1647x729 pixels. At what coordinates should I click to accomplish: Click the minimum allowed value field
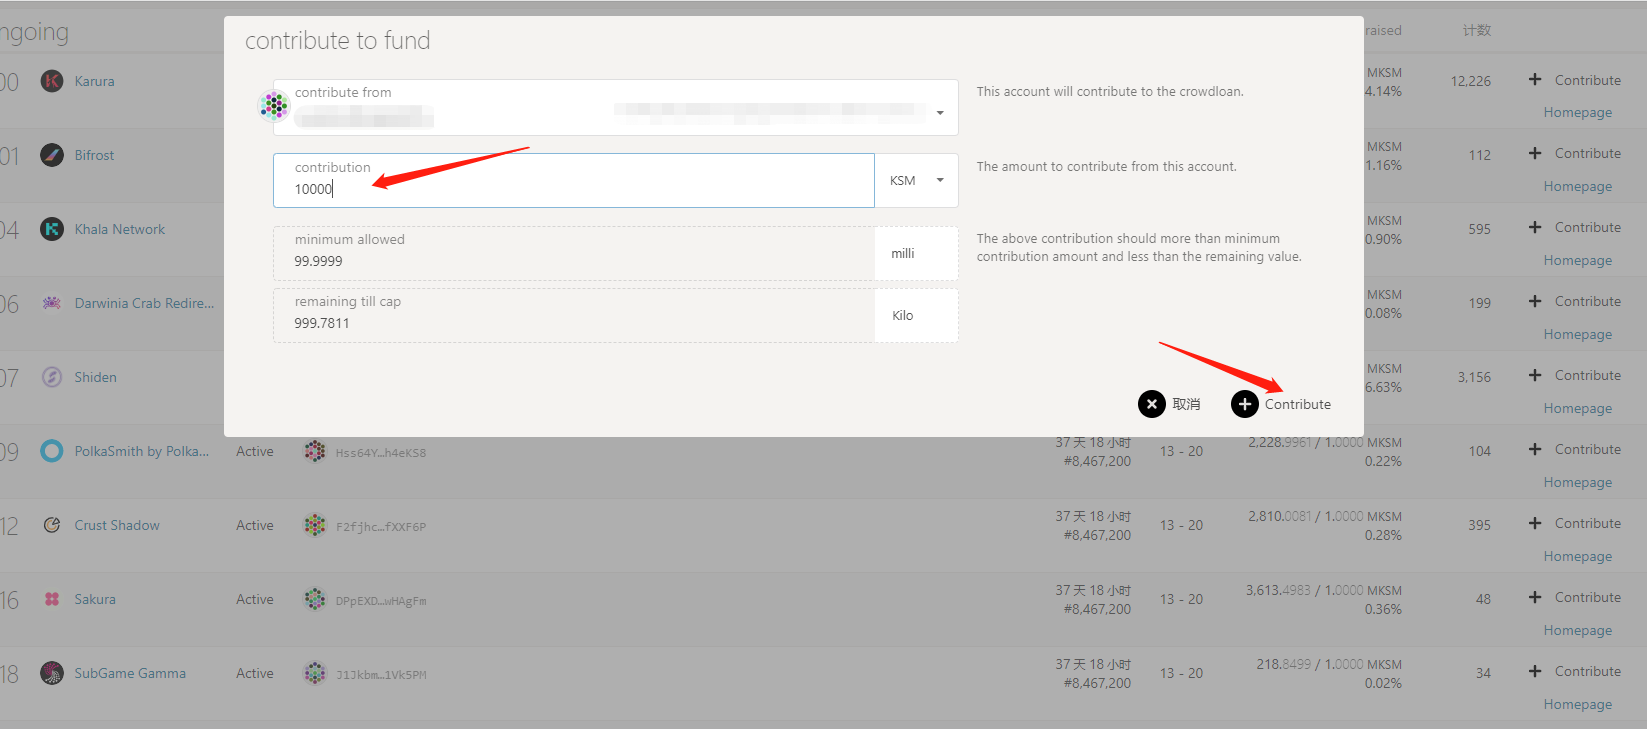pos(574,253)
